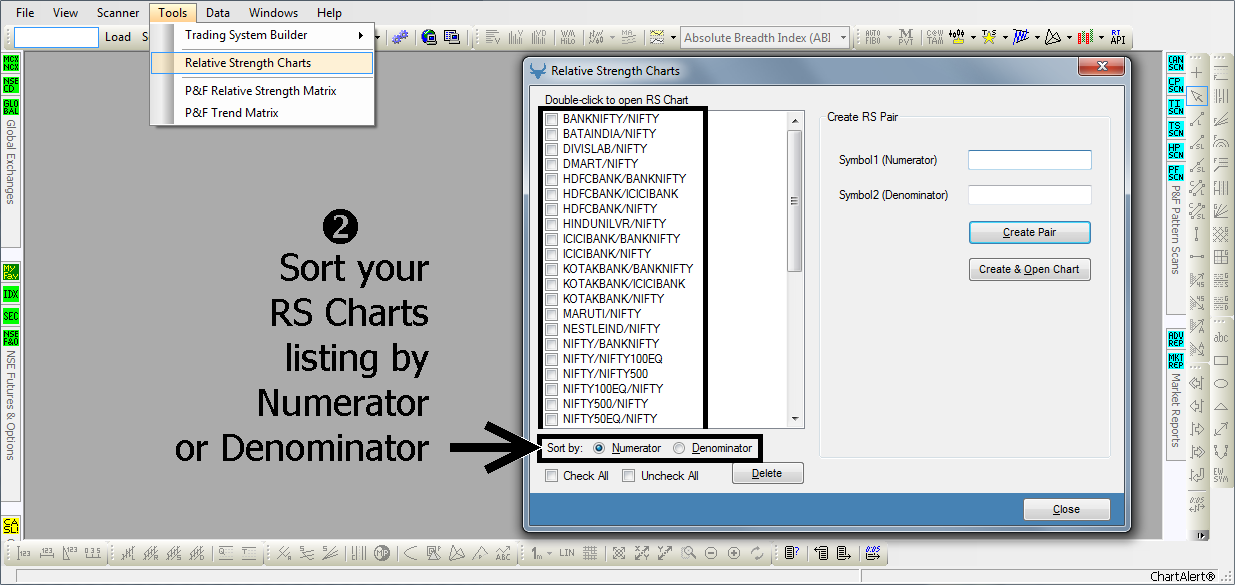Image resolution: width=1235 pixels, height=585 pixels.
Task: Click the scroll down arrow of RS list
Action: (x=796, y=419)
